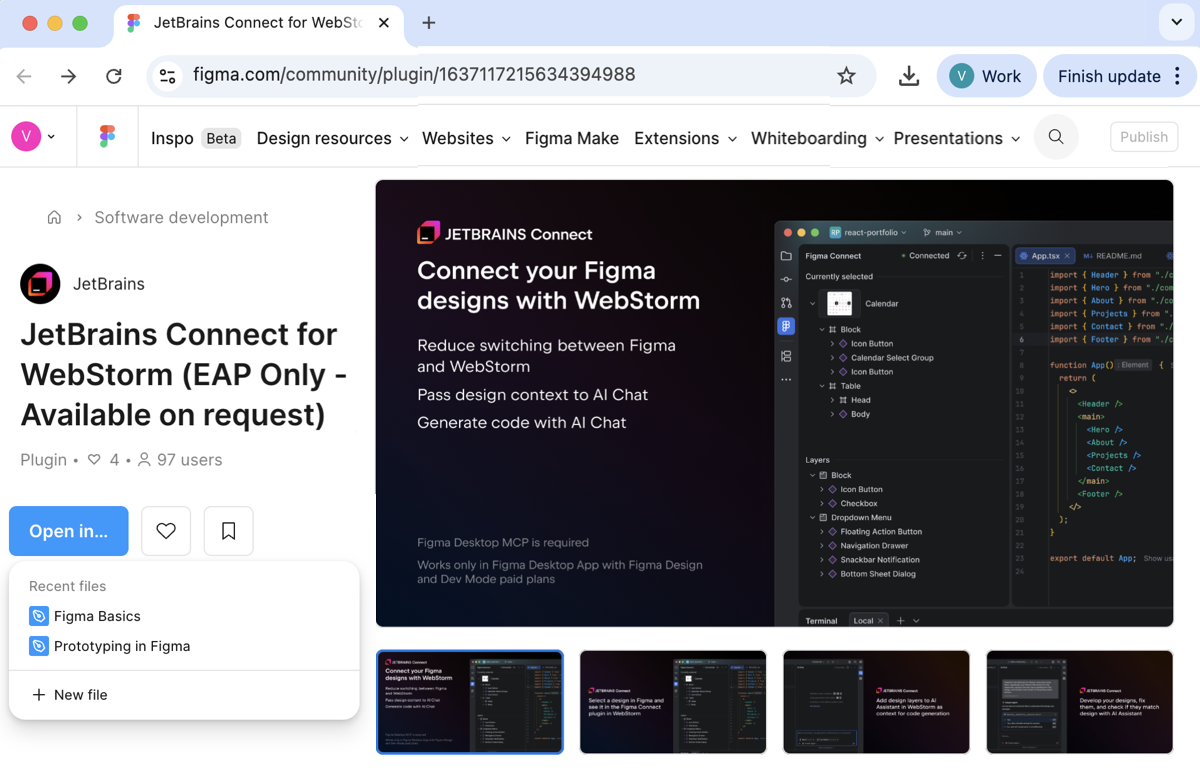Screen dimensions: 1200x768
Task: Open Inspo Beta page
Action: pos(195,138)
